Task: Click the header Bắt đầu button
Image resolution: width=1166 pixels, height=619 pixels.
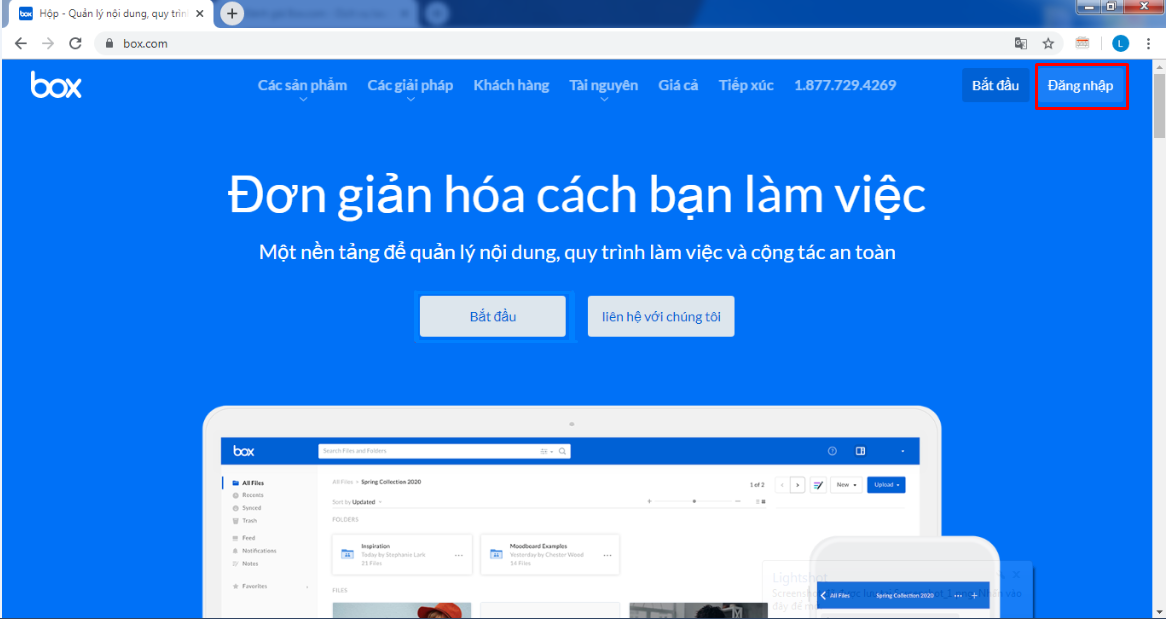Action: [x=995, y=86]
